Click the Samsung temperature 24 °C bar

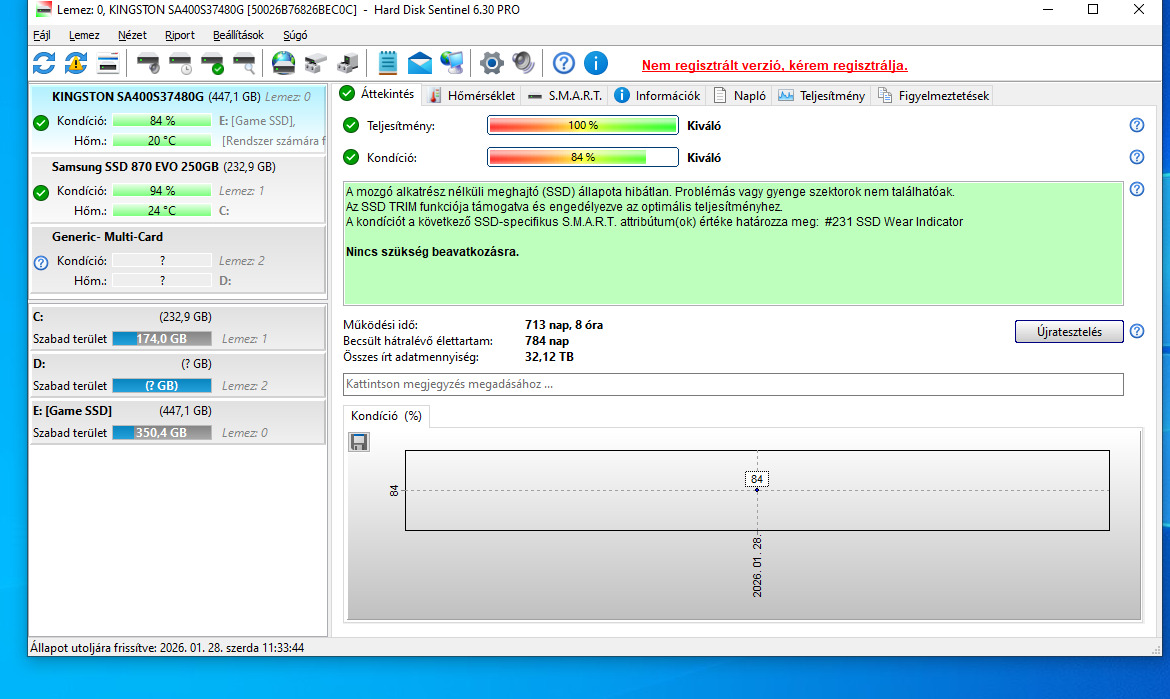pyautogui.click(x=162, y=210)
